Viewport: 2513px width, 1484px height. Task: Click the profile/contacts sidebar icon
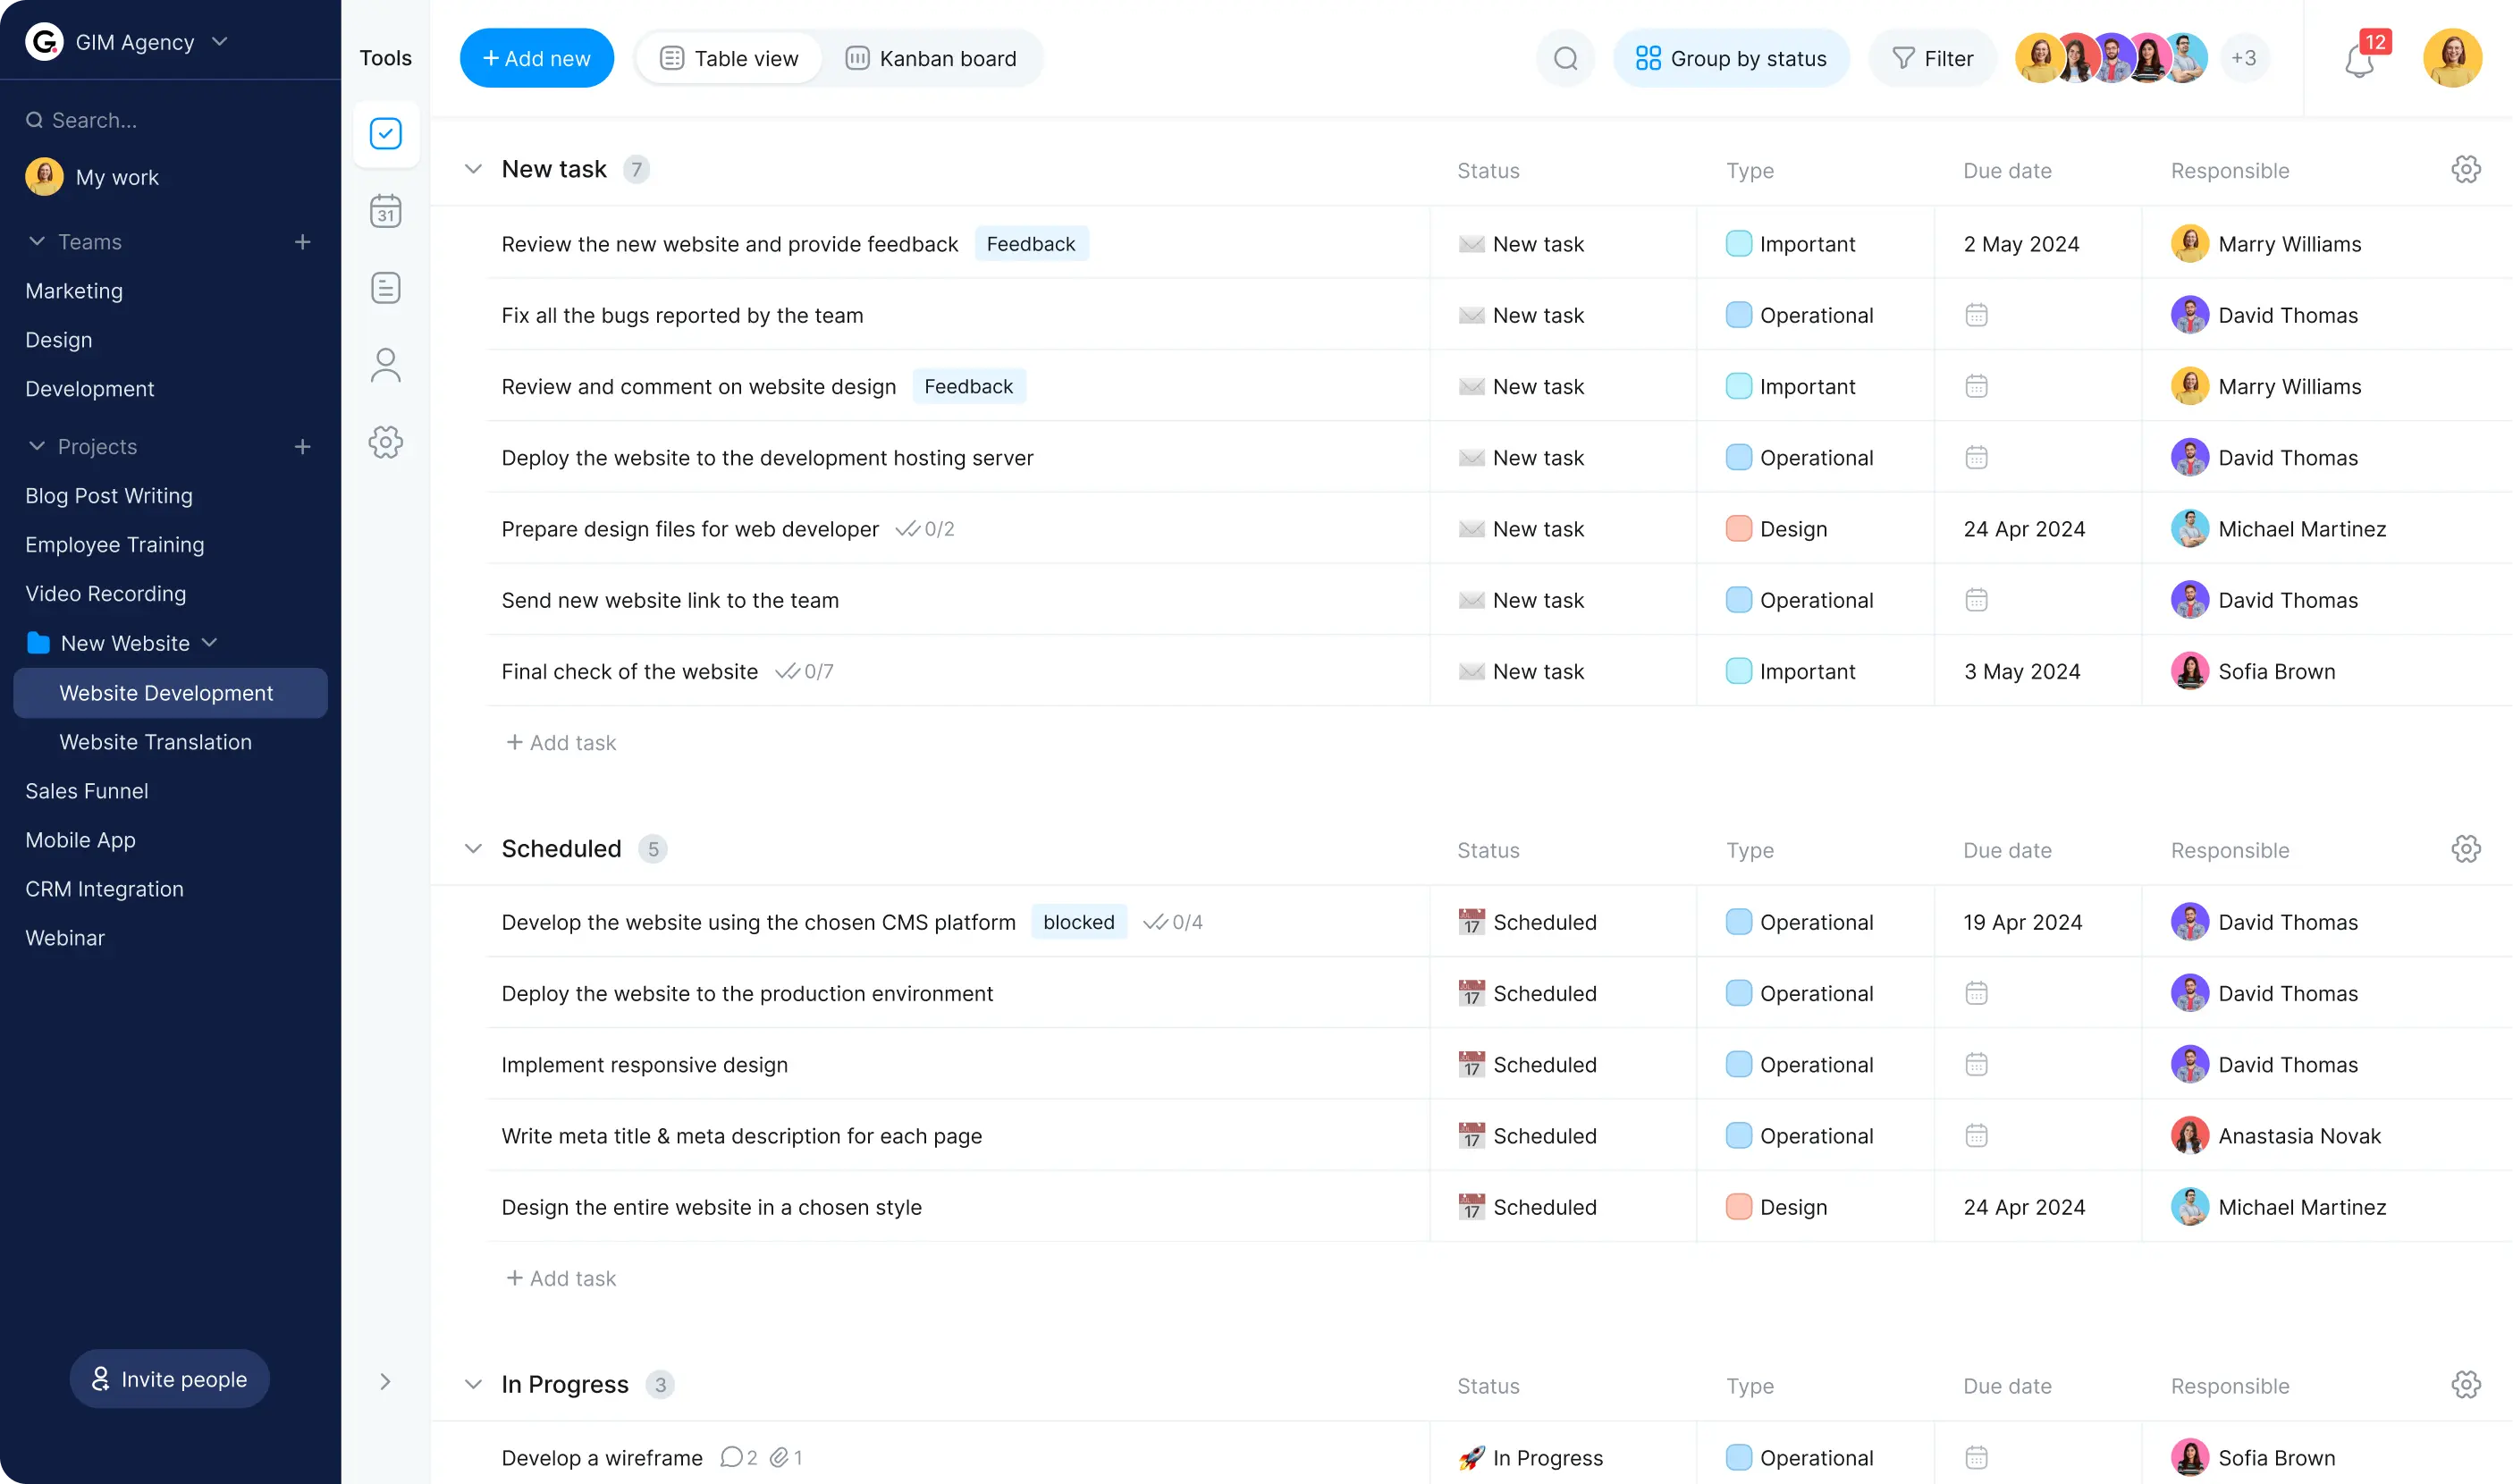[x=385, y=364]
